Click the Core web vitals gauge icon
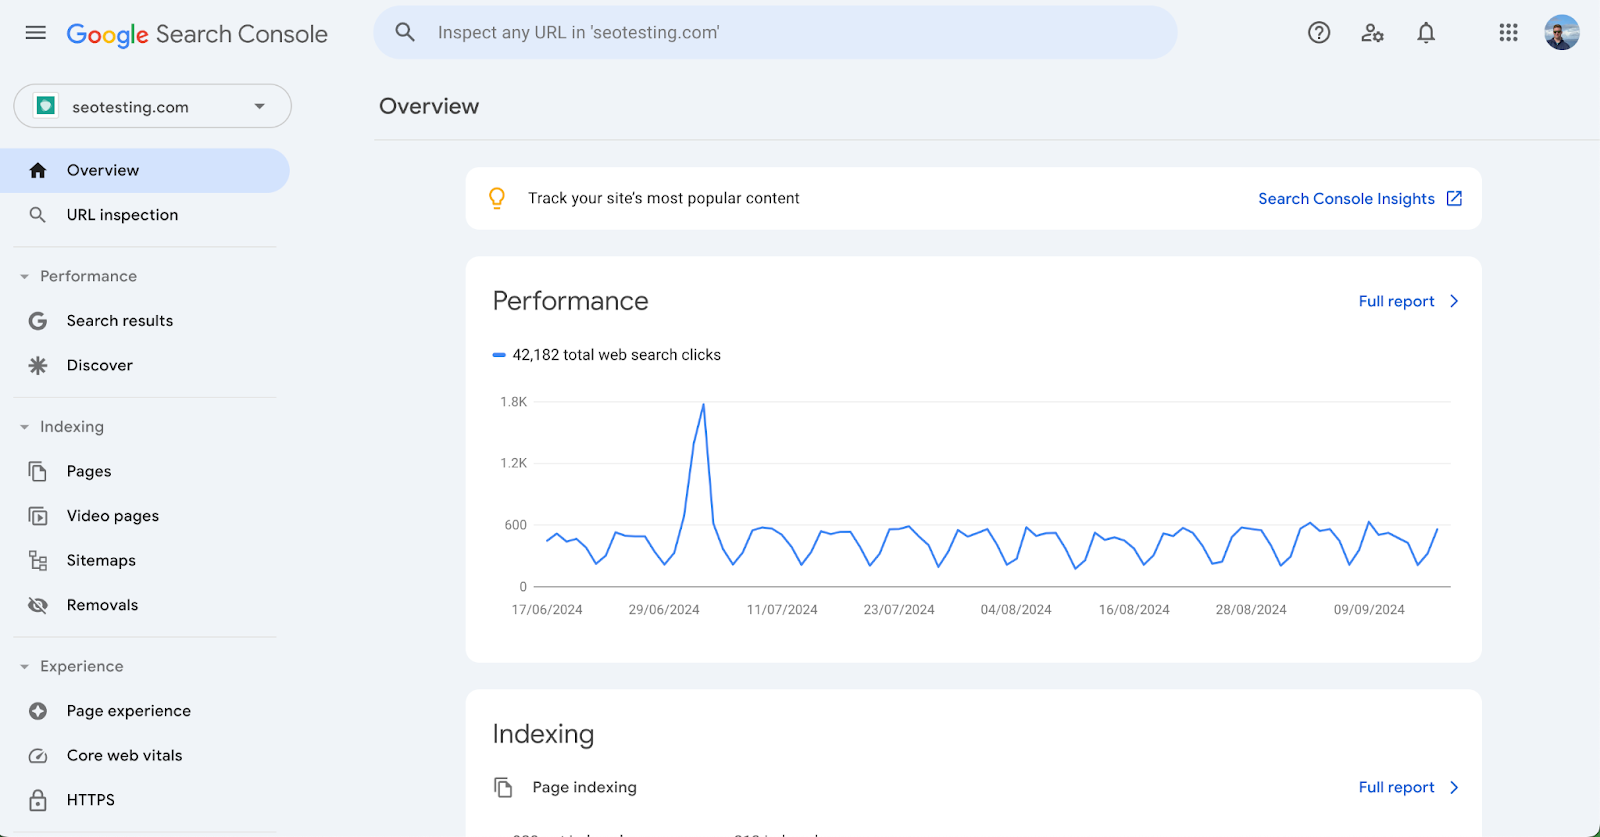1600x837 pixels. [38, 756]
